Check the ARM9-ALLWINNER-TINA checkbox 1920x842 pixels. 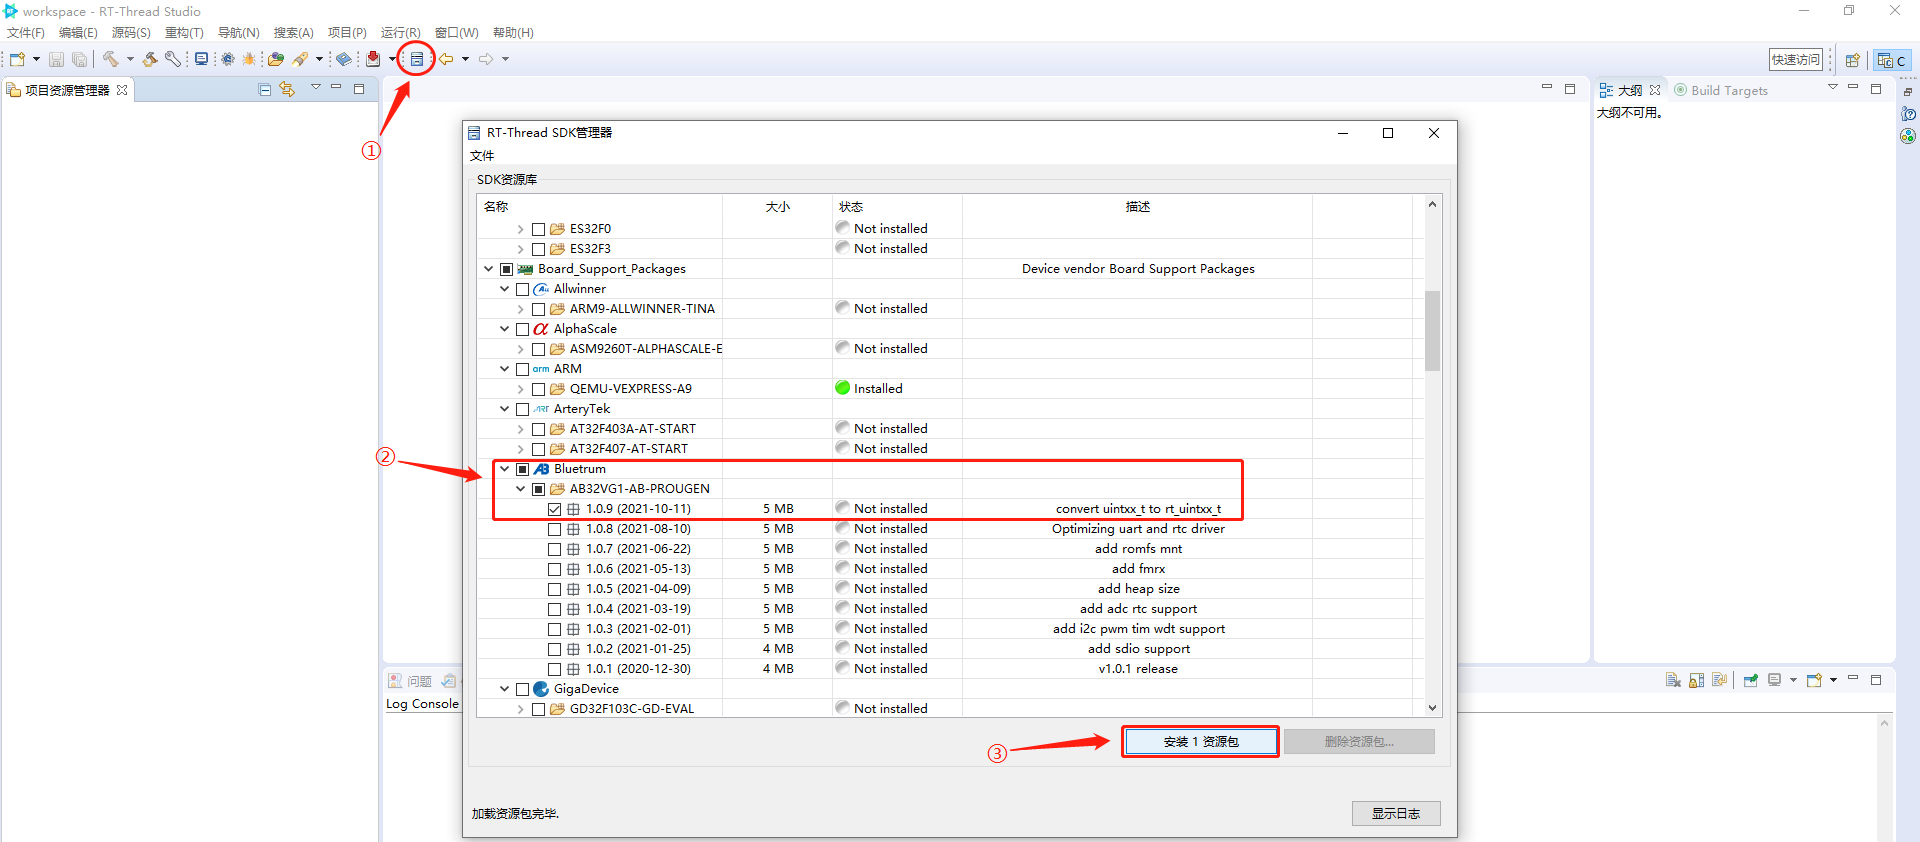tap(539, 309)
